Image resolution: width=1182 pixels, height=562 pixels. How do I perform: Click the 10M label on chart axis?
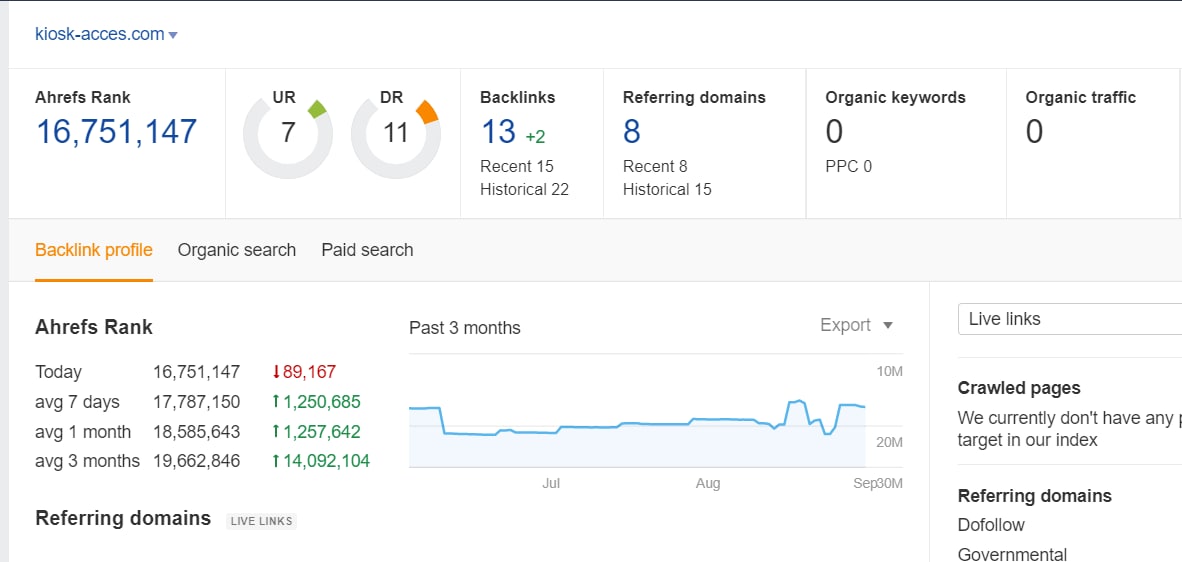pyautogui.click(x=889, y=371)
